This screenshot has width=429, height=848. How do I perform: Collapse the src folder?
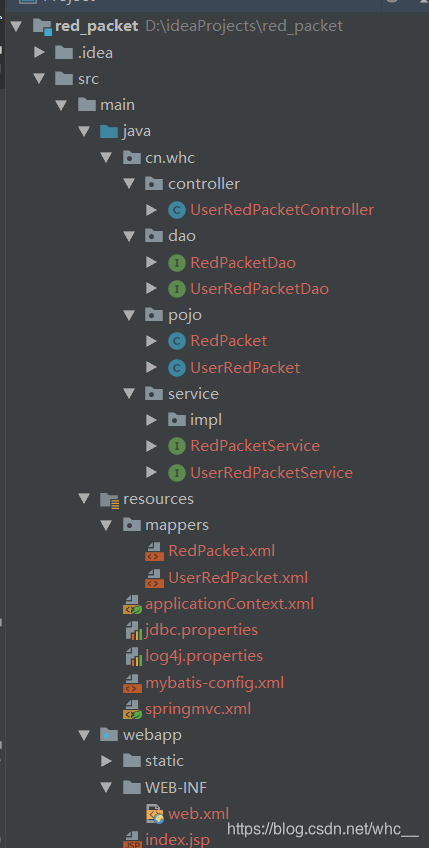point(38,79)
